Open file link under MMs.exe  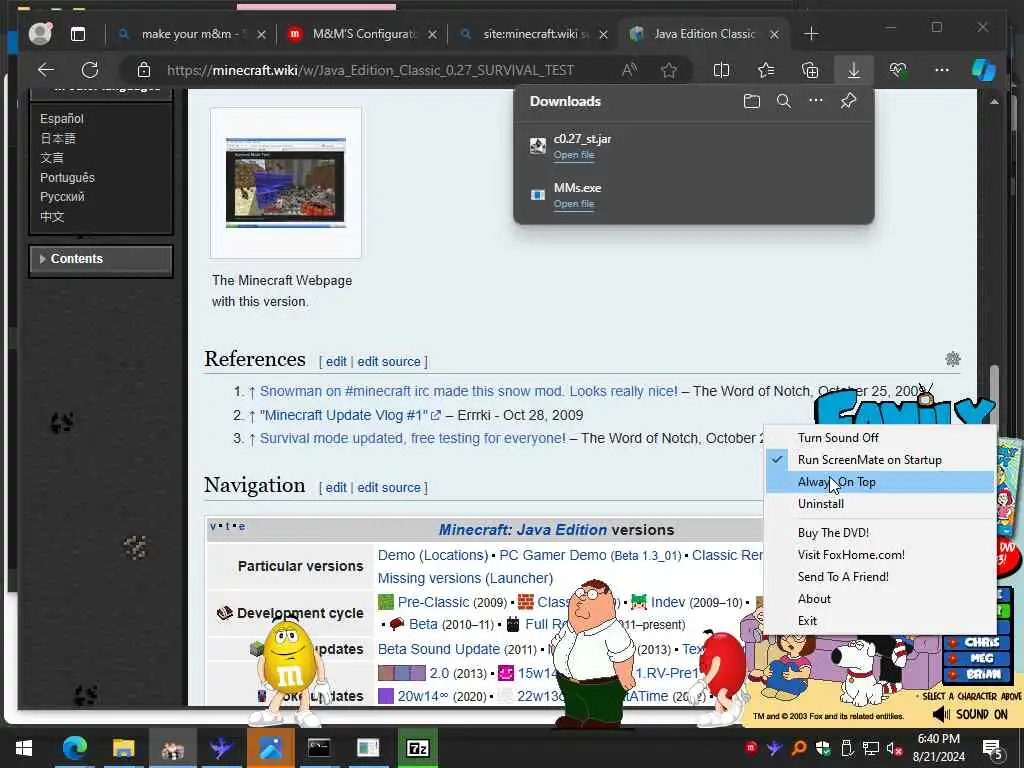pos(574,204)
